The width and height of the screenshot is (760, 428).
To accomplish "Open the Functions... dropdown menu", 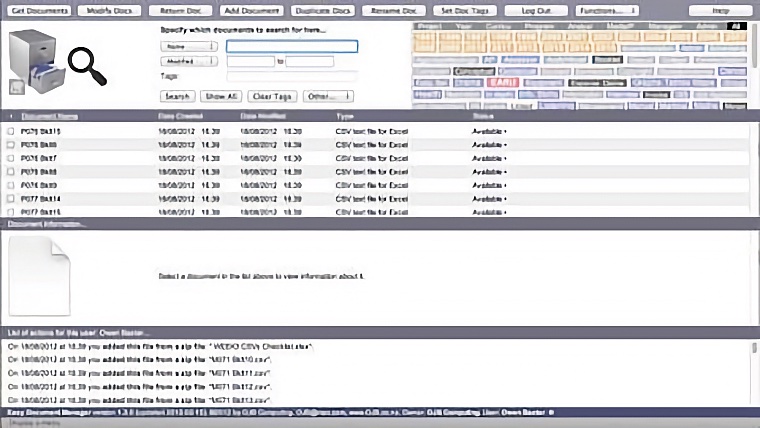I will click(x=607, y=9).
